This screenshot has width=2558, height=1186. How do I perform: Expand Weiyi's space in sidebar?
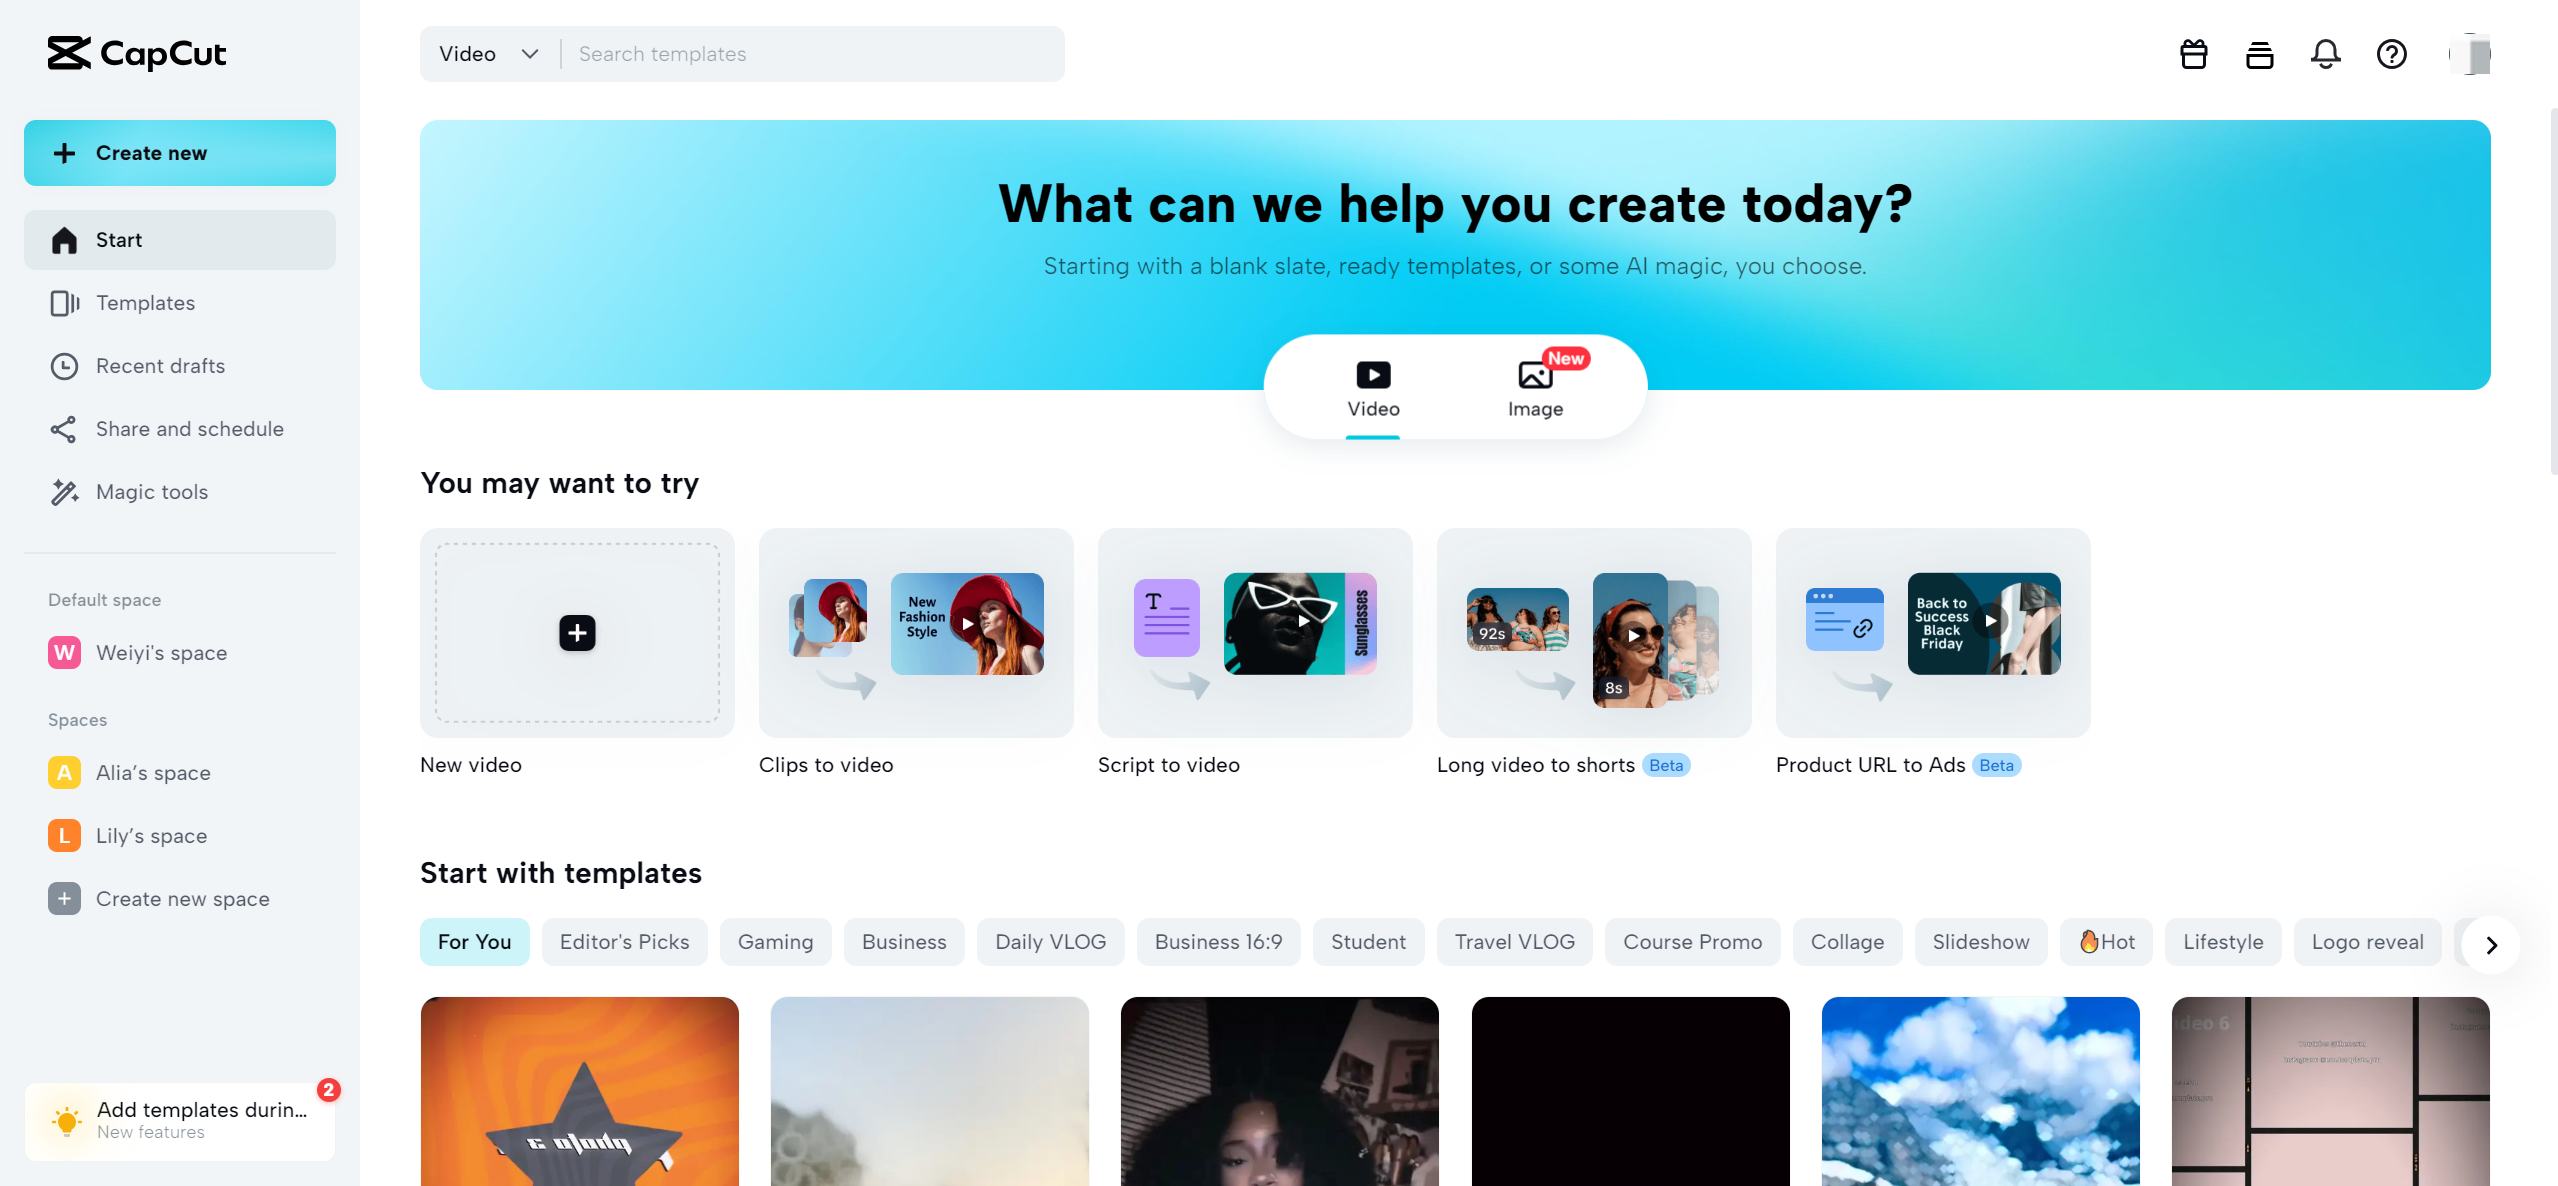point(162,653)
